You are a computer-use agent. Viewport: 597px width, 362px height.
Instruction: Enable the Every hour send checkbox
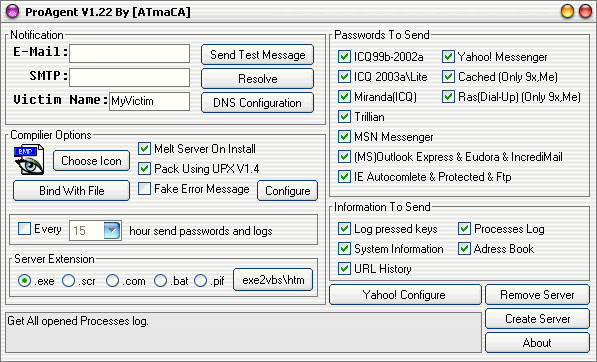coord(24,228)
